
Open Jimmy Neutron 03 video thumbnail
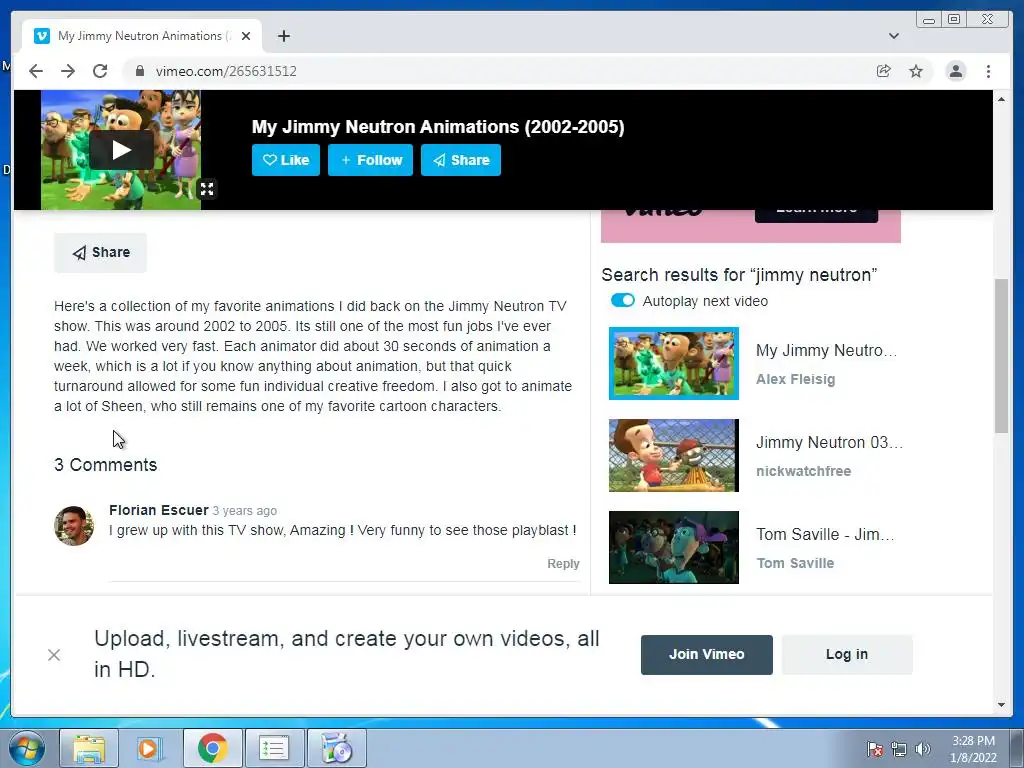click(673, 455)
